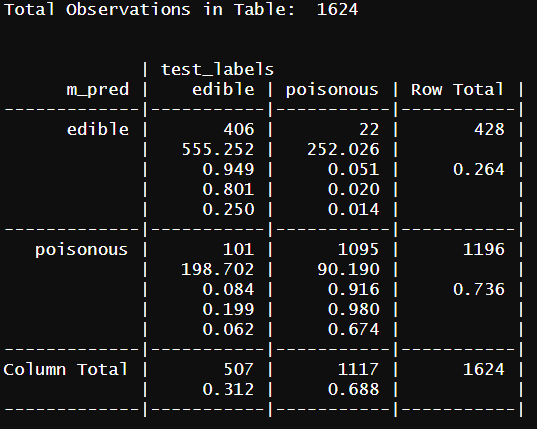Select the count 406
537x429 pixels.
(239, 129)
